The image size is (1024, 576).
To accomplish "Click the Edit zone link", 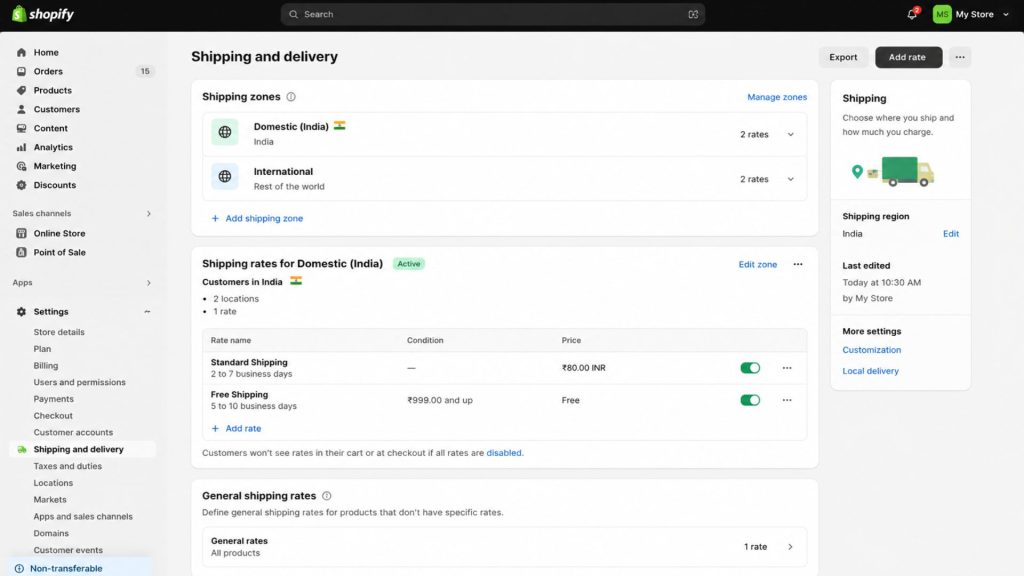I will coord(758,264).
